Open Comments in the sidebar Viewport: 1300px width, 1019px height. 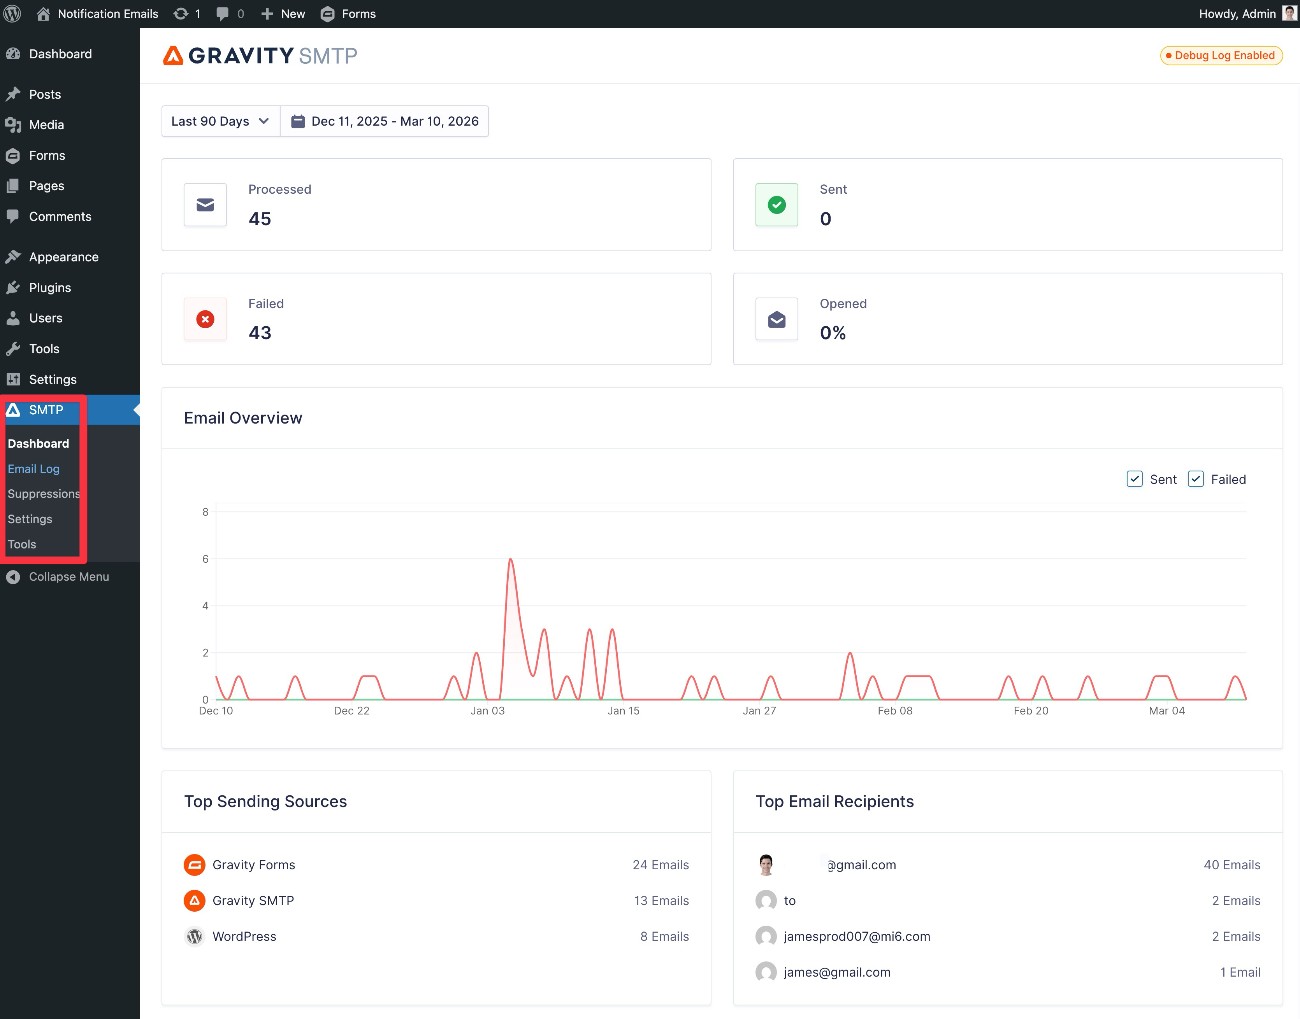(60, 217)
